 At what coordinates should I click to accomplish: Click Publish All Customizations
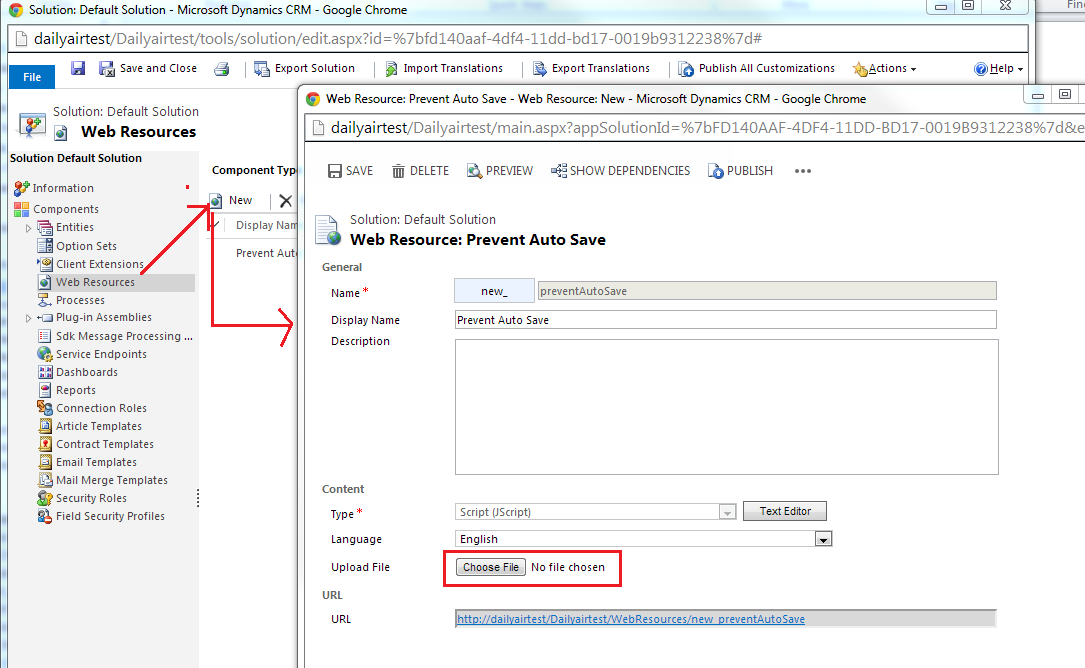pyautogui.click(x=756, y=69)
